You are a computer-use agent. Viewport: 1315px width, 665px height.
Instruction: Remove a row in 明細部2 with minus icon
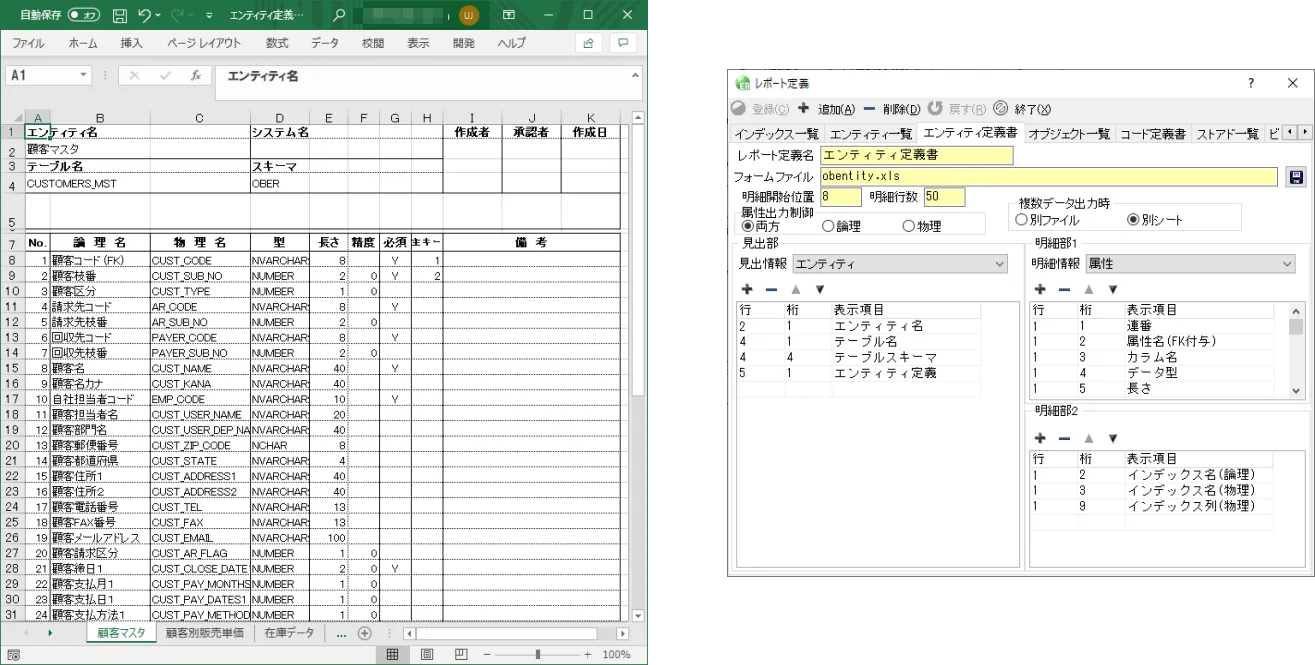click(1064, 438)
